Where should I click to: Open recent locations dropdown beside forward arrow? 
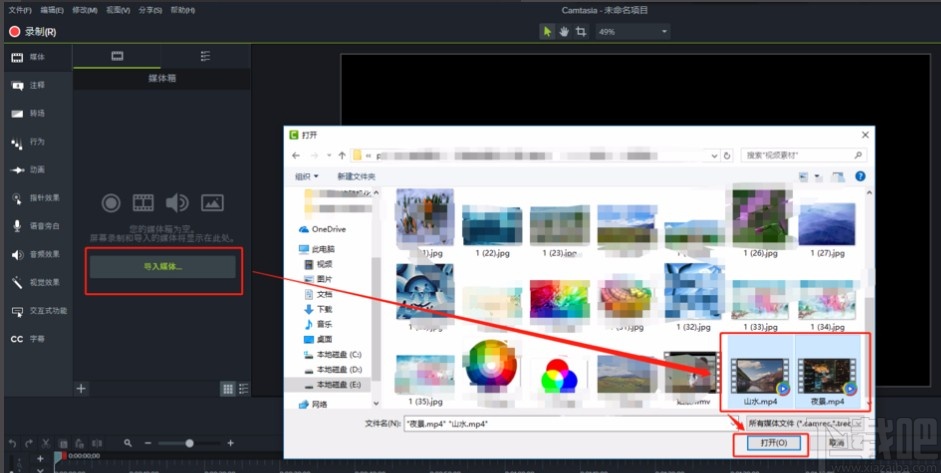pos(329,155)
